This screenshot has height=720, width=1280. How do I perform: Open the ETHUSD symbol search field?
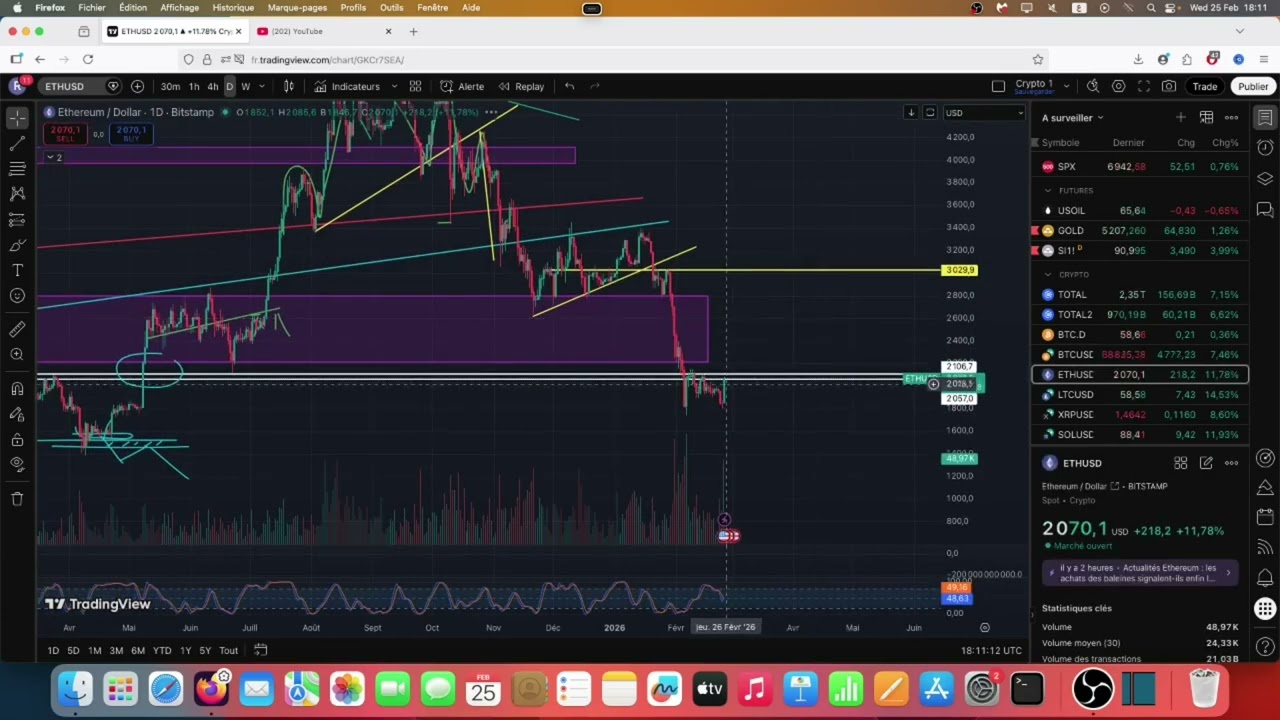click(x=70, y=86)
